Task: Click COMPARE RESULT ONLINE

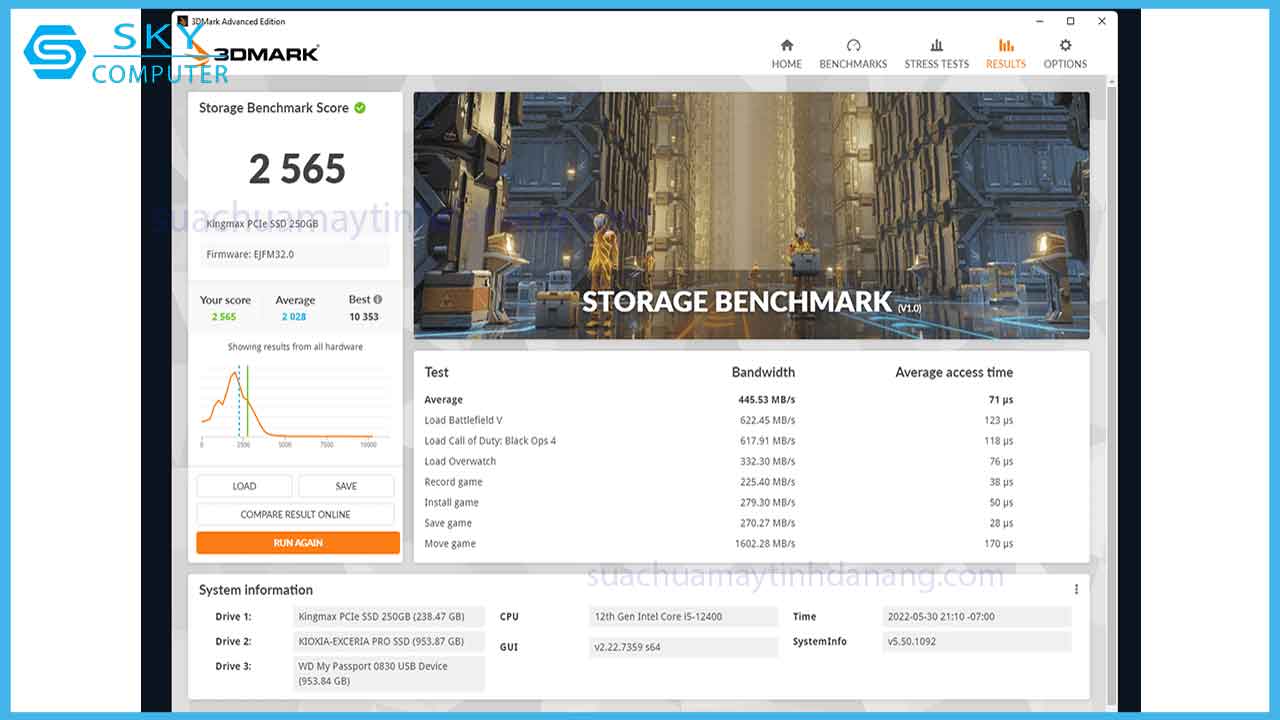Action: click(x=295, y=513)
